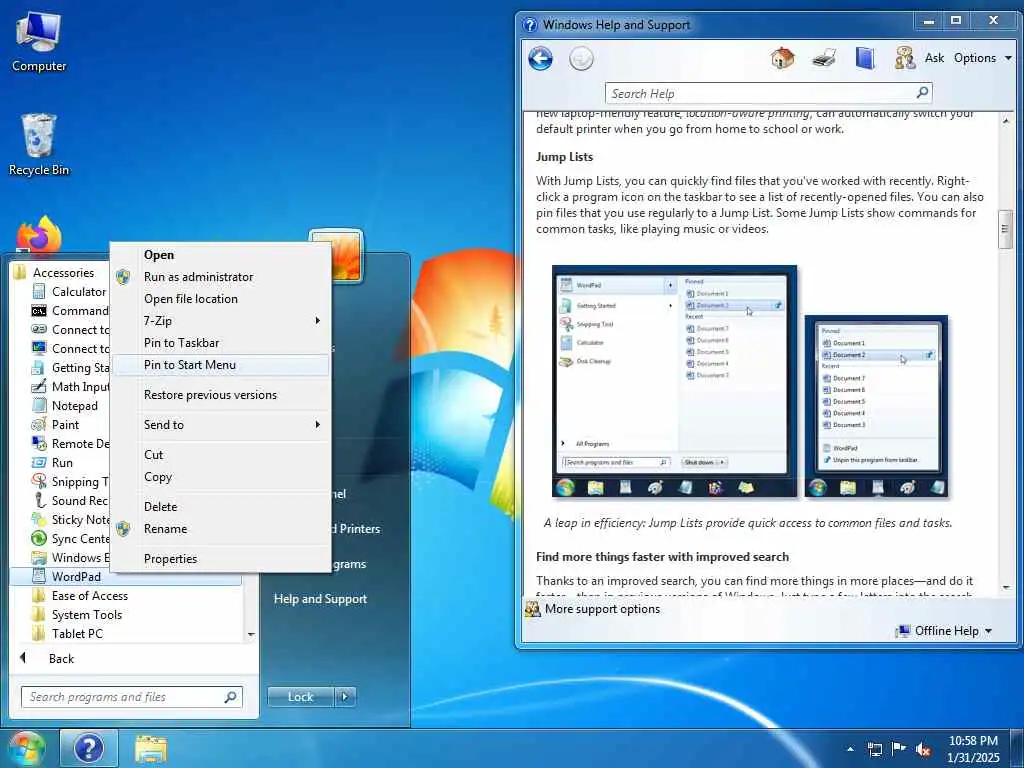Click the Lock button
Image resolution: width=1024 pixels, height=768 pixels.
coord(300,697)
